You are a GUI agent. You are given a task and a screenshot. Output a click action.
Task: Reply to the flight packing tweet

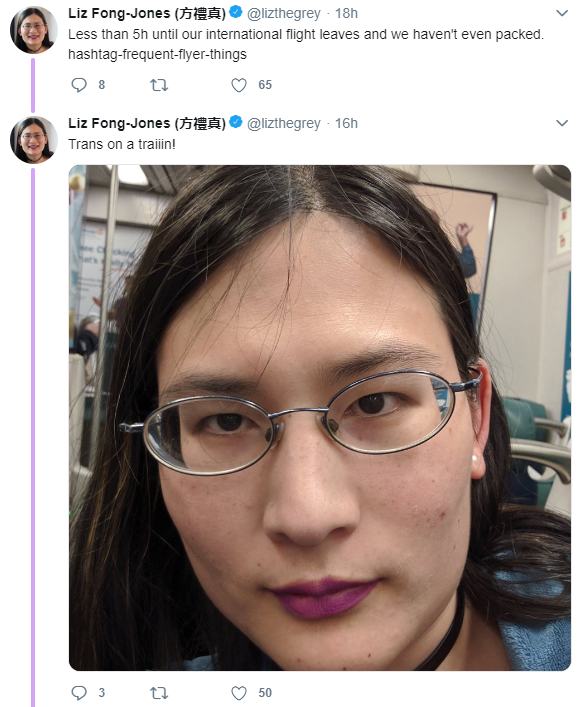79,85
